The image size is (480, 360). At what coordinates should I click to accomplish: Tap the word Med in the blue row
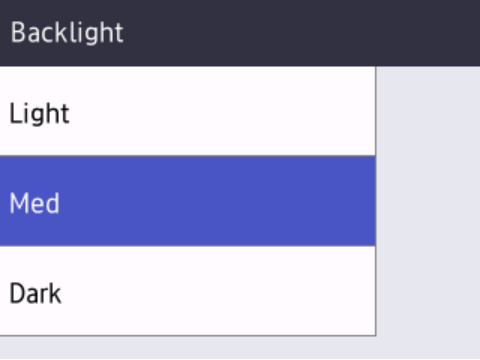point(34,203)
